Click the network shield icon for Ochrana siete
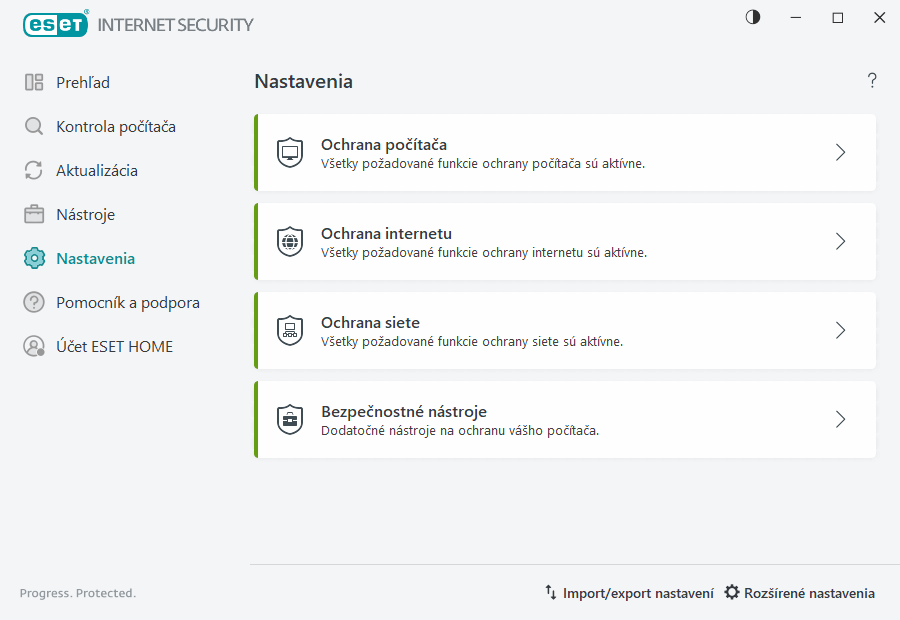Screen dimensions: 900x620 click(290, 330)
